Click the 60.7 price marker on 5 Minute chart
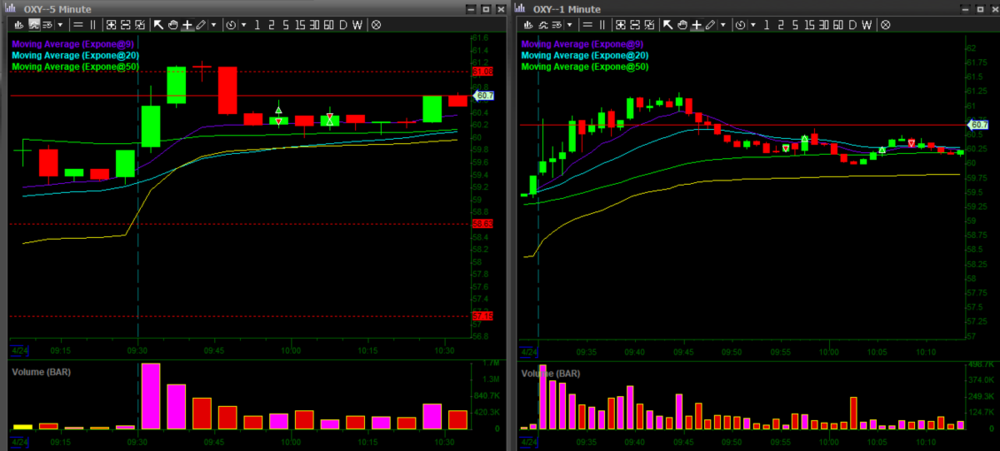The height and width of the screenshot is (451, 1000). tap(483, 96)
